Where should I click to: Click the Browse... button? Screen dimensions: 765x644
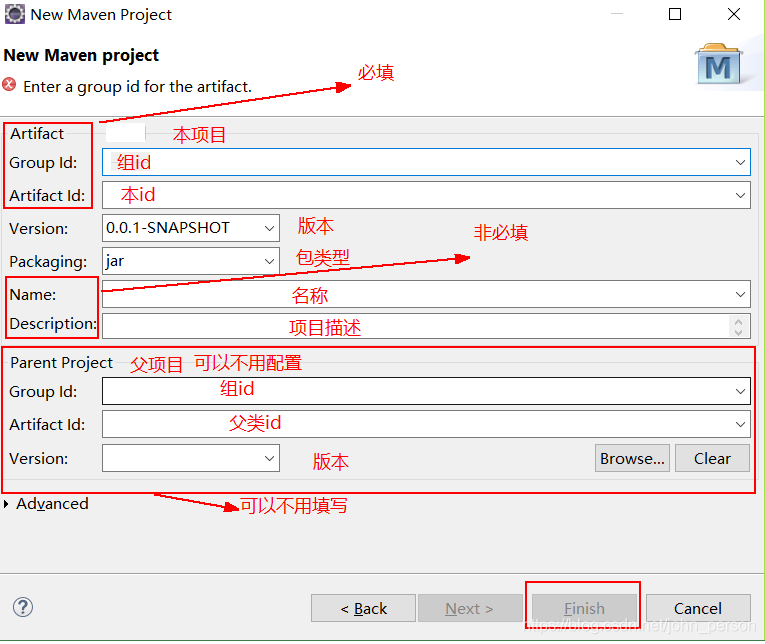[632, 458]
